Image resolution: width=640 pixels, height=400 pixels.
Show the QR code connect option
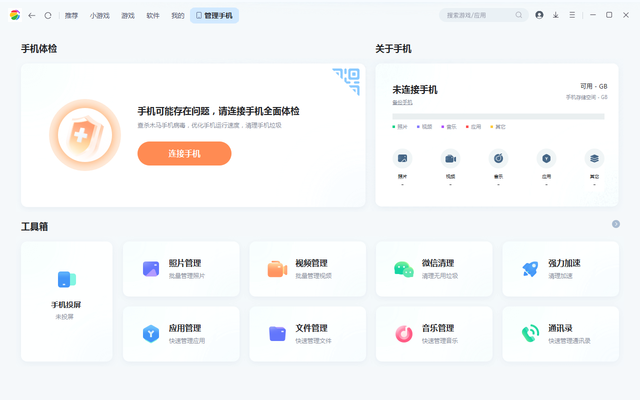point(347,81)
